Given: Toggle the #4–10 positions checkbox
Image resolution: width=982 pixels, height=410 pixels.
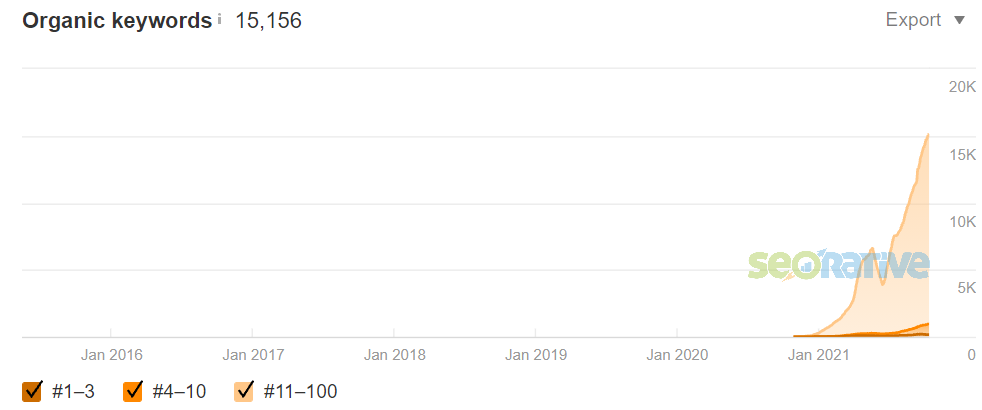Looking at the screenshot, I should coord(133,391).
